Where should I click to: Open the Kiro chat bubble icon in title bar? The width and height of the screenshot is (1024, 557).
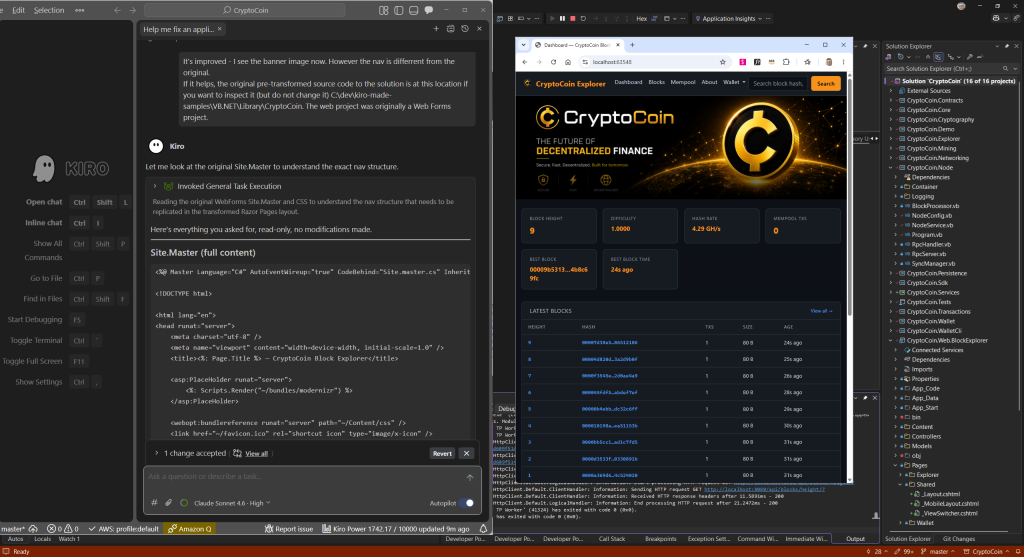click(x=429, y=10)
